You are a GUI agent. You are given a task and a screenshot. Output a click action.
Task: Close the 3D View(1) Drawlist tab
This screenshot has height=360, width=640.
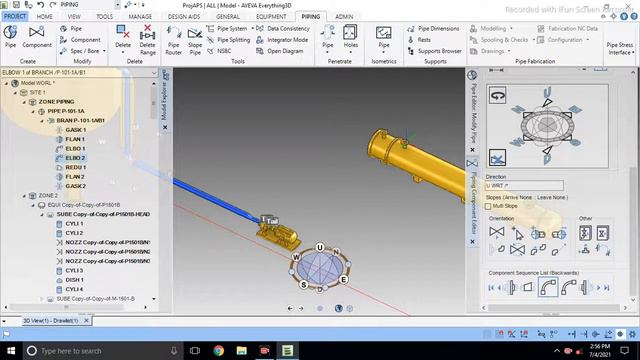pyautogui.click(x=86, y=321)
